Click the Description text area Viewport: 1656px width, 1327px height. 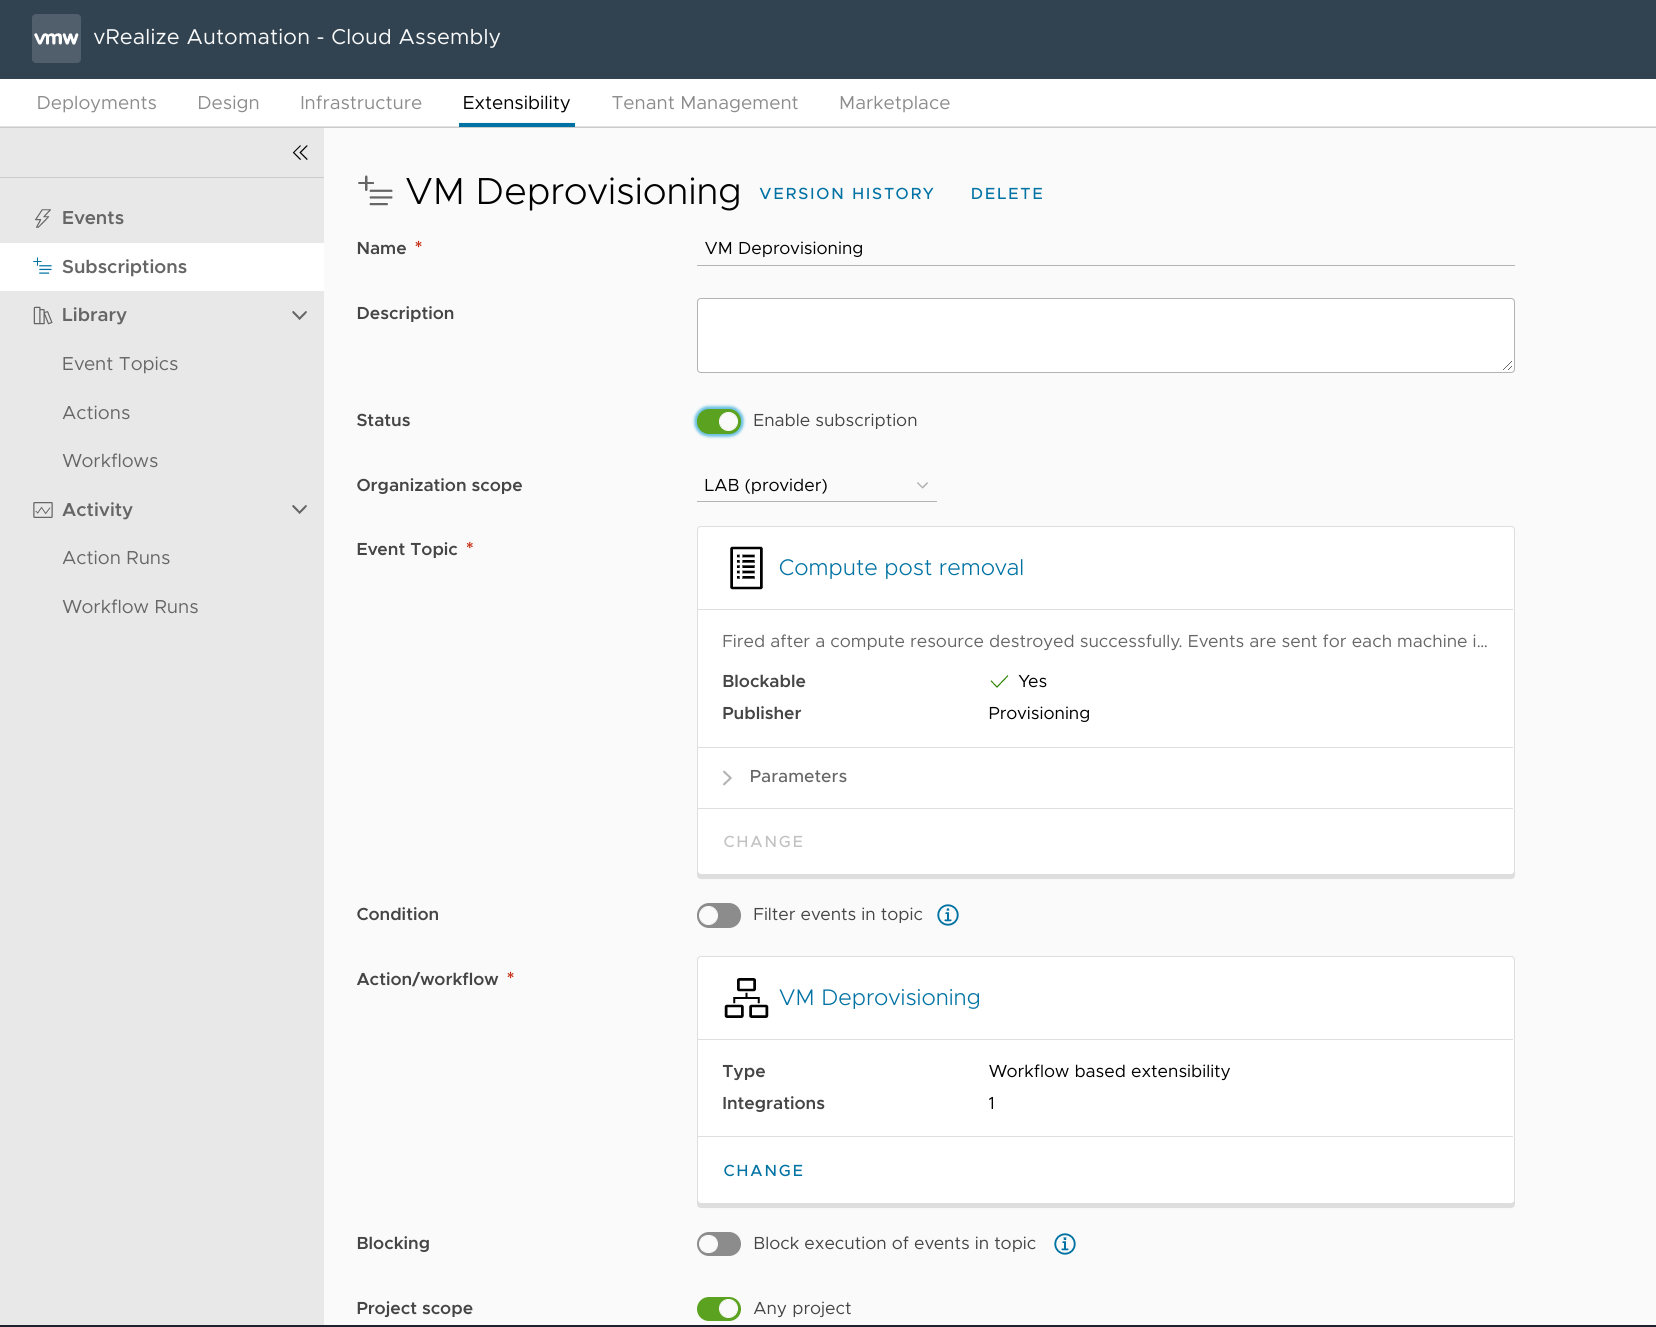click(1106, 336)
